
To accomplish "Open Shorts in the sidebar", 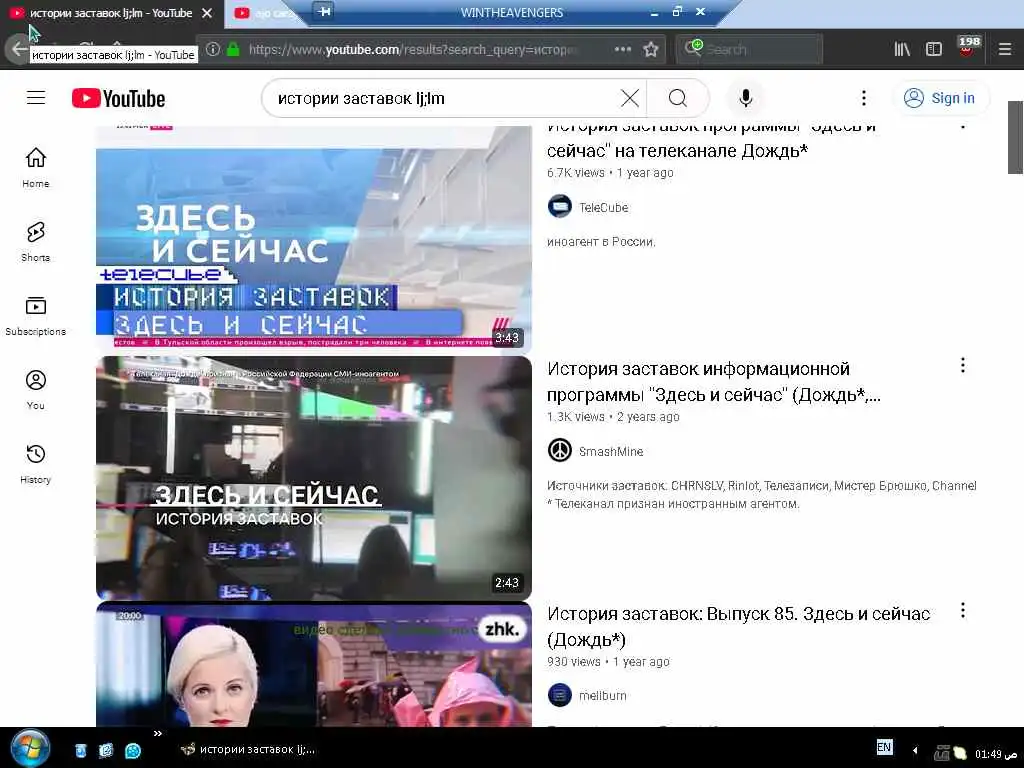I will tap(36, 242).
